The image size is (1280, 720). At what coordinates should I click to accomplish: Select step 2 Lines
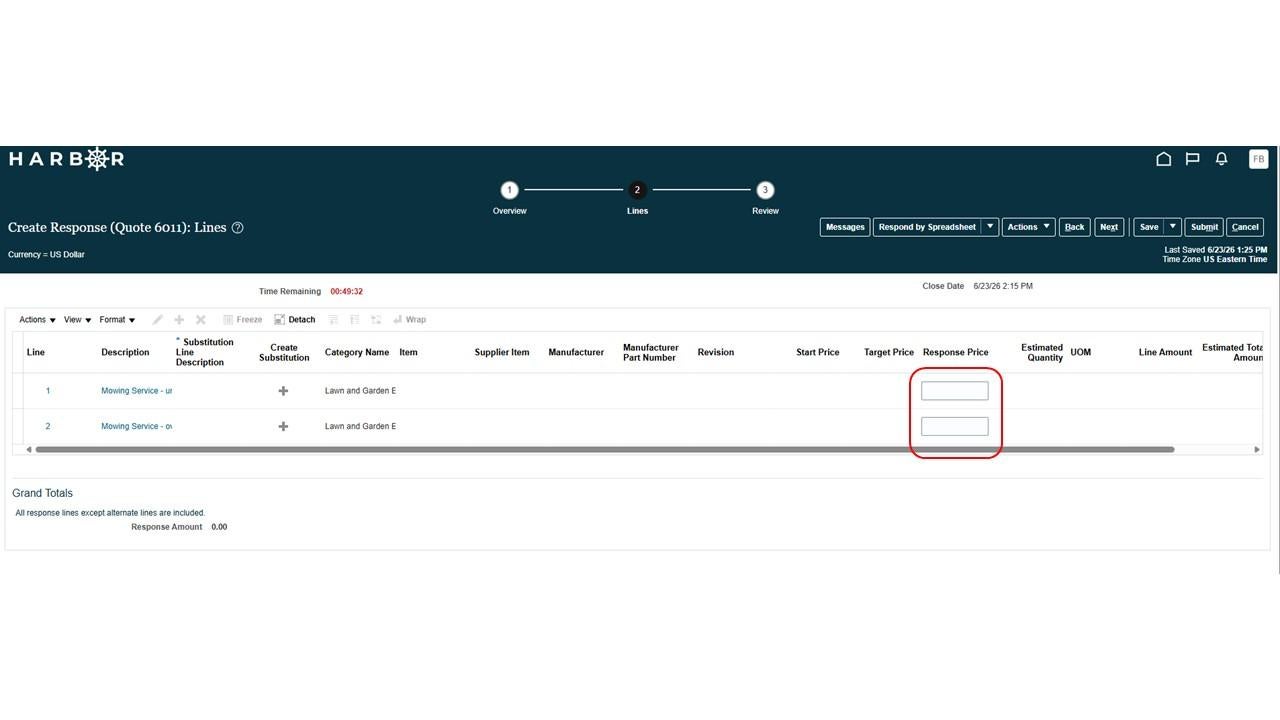[637, 190]
